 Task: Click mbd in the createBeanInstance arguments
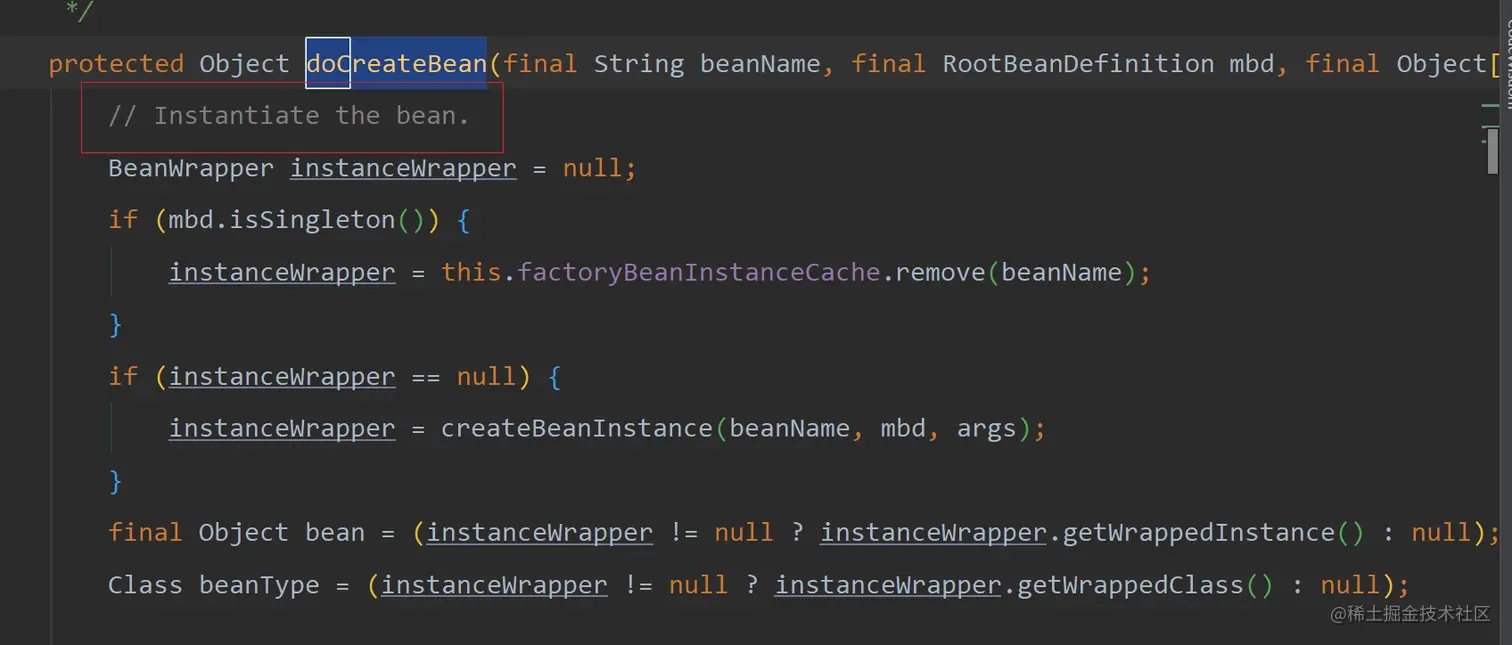(x=903, y=428)
